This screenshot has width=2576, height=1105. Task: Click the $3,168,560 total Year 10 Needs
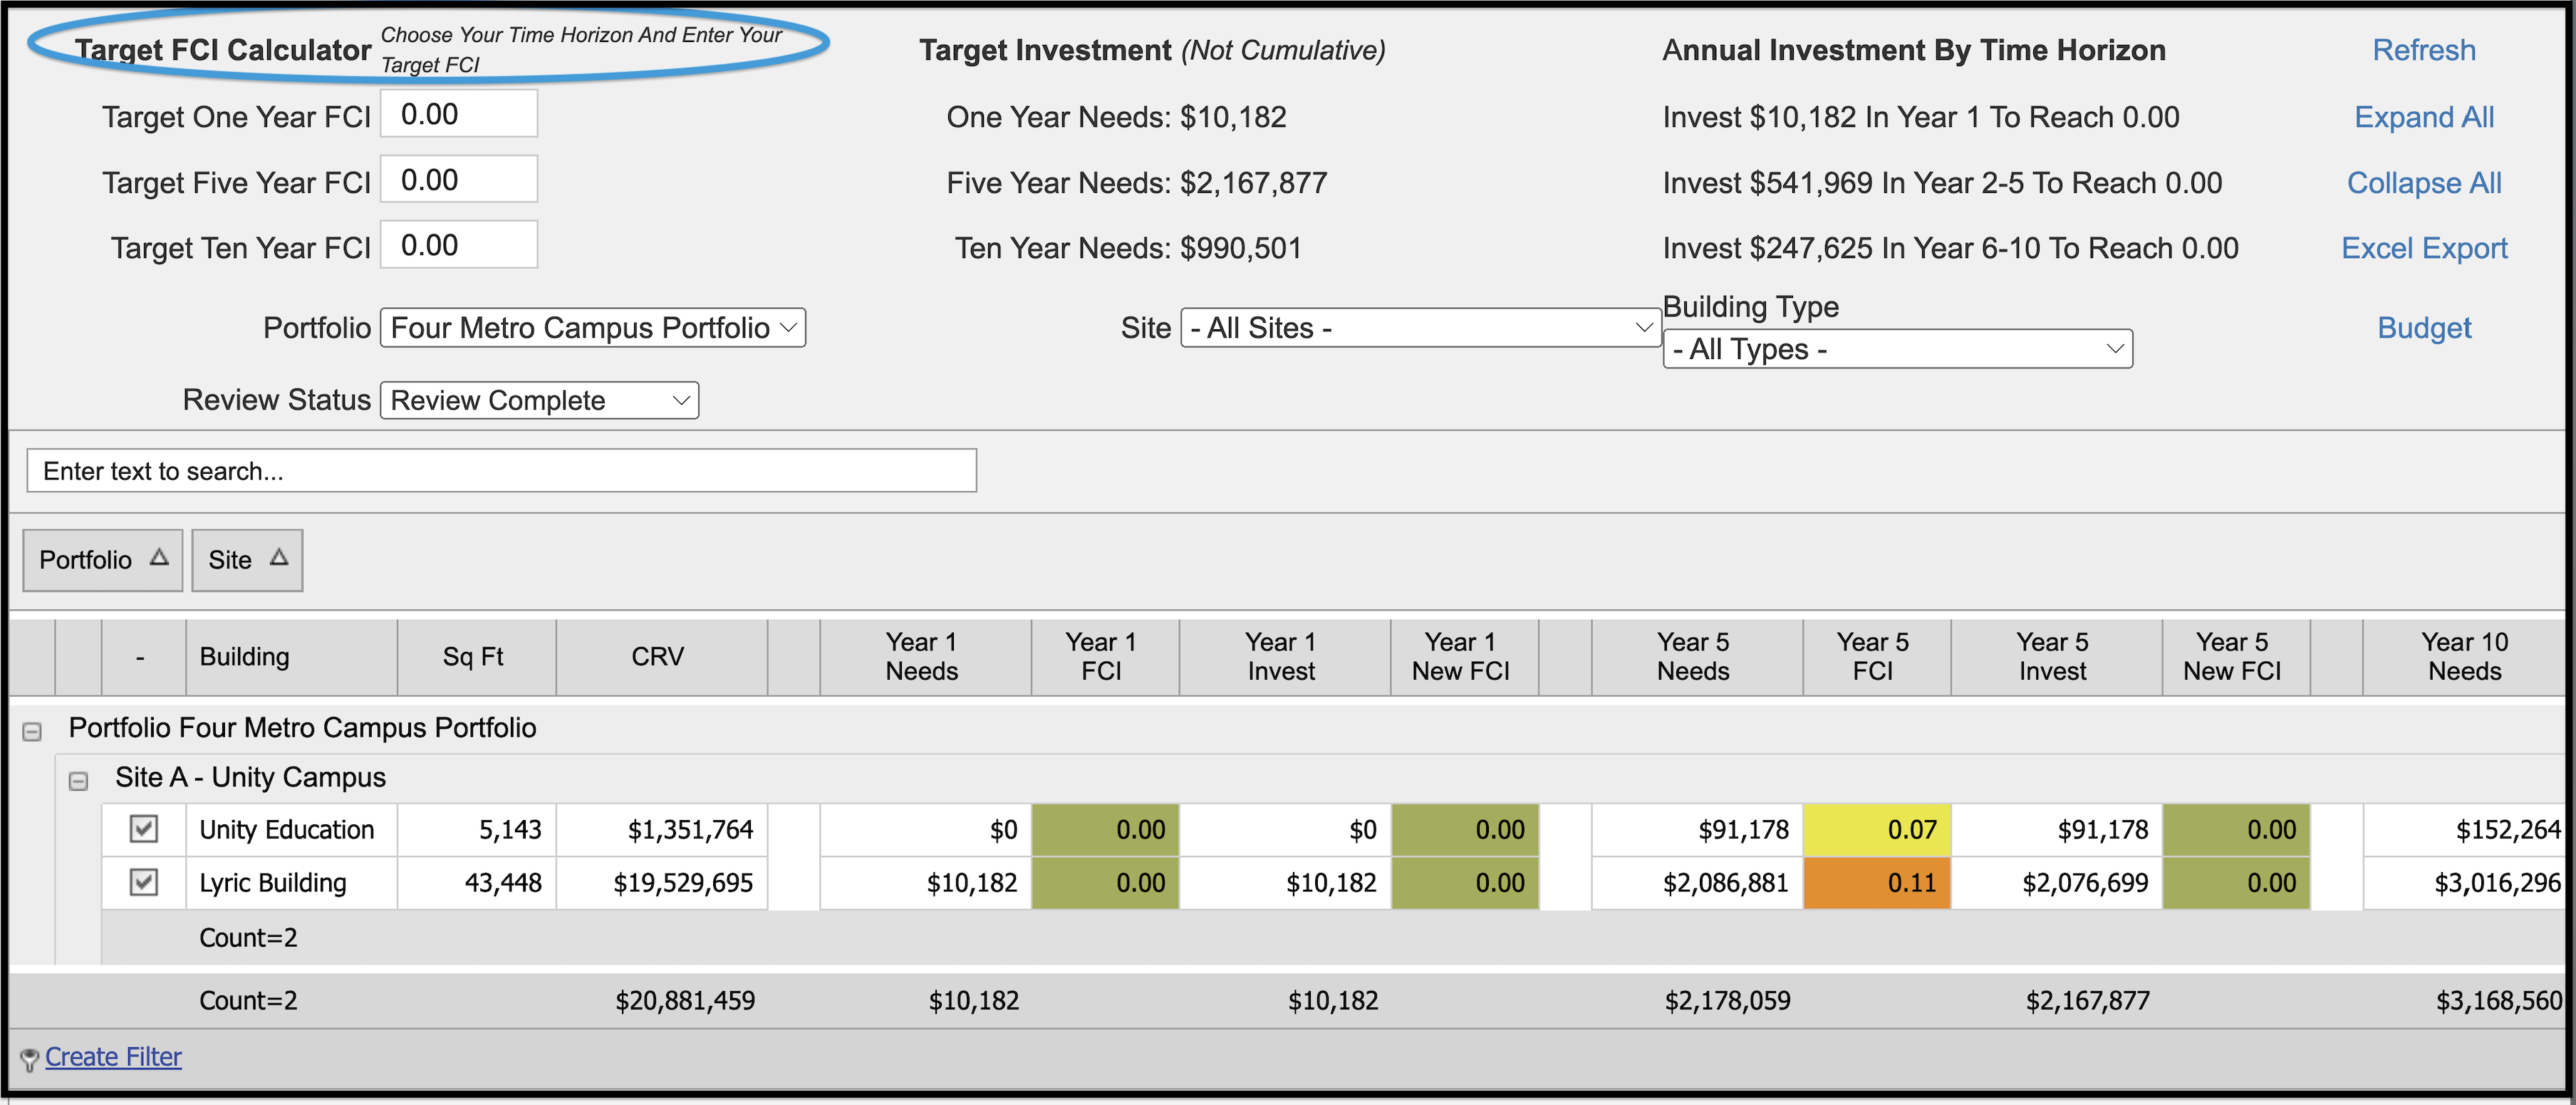click(x=2499, y=1001)
